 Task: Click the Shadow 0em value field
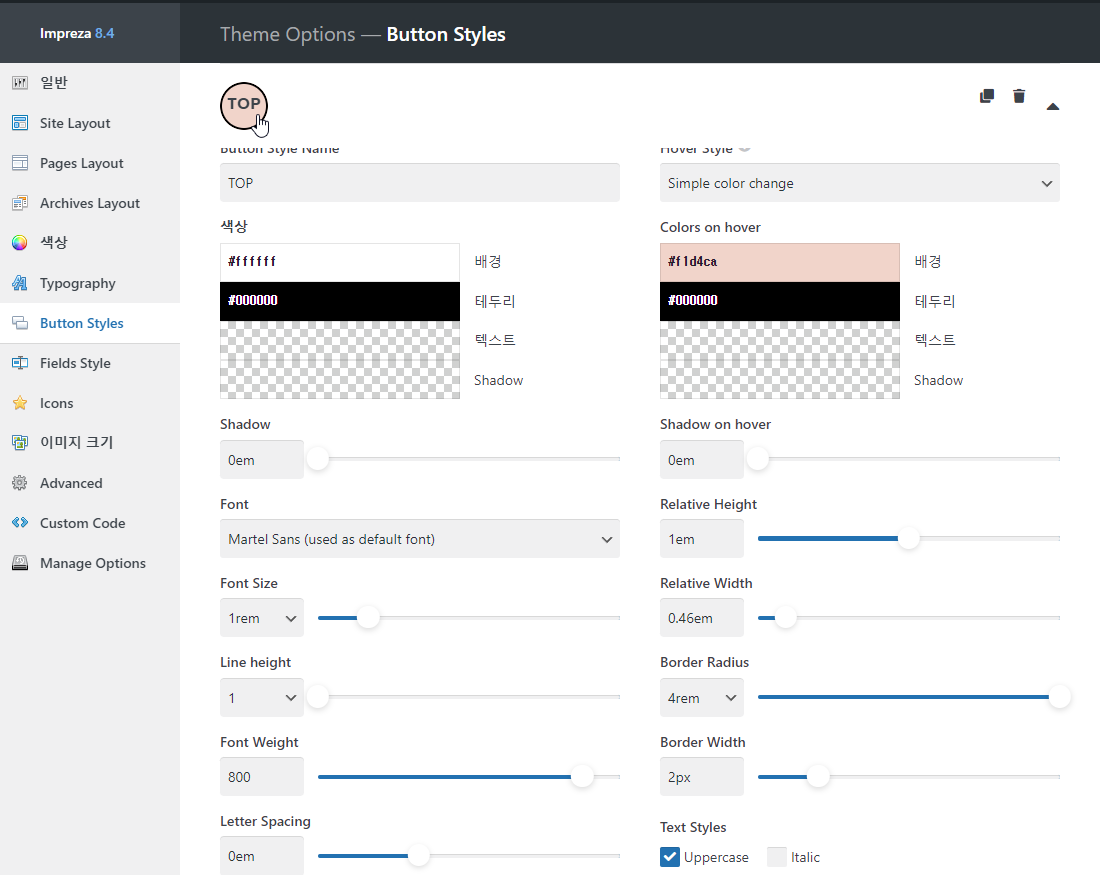[262, 460]
